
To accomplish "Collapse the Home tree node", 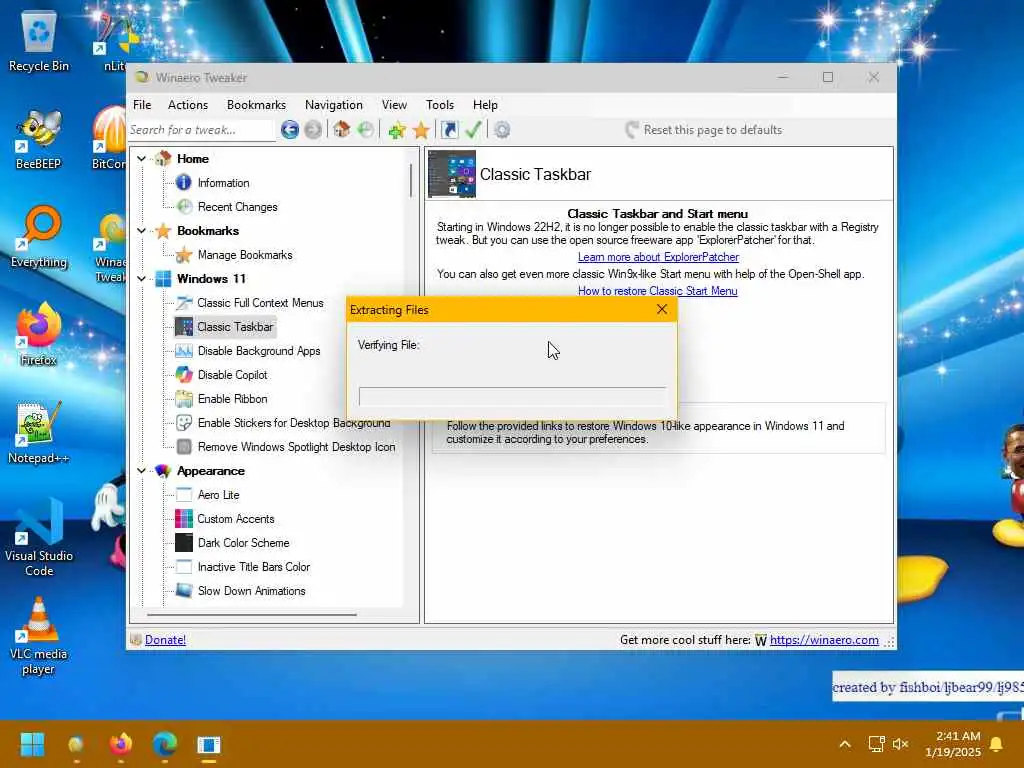I will pos(142,159).
